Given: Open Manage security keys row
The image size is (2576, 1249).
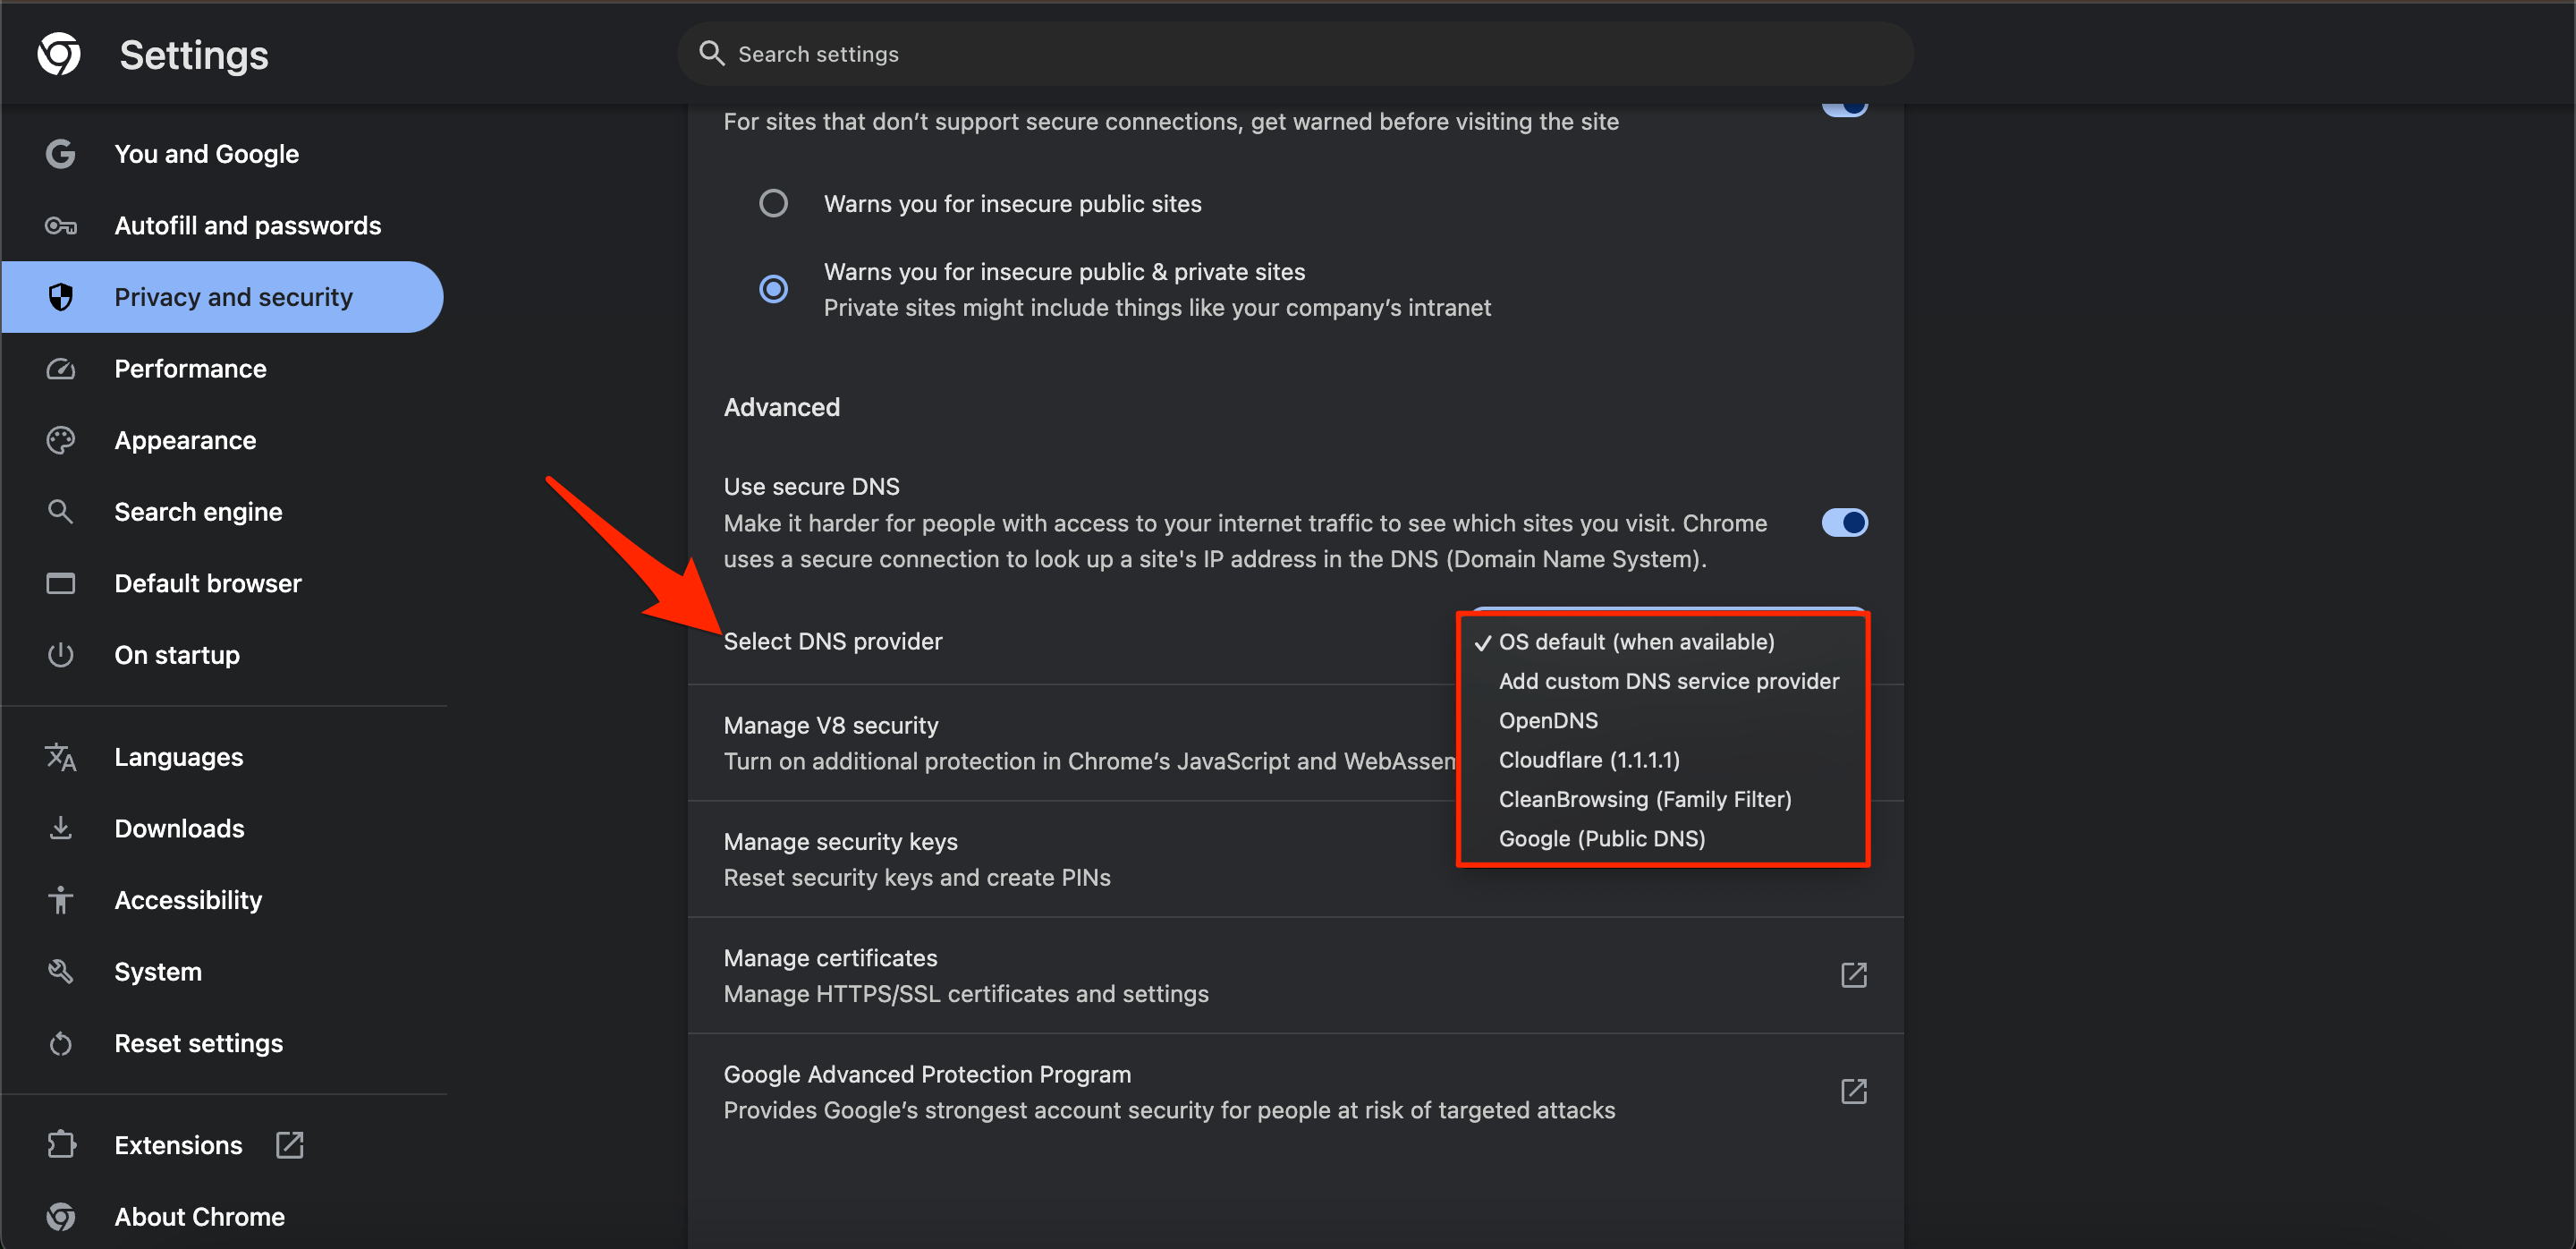Looking at the screenshot, I should [1070, 859].
